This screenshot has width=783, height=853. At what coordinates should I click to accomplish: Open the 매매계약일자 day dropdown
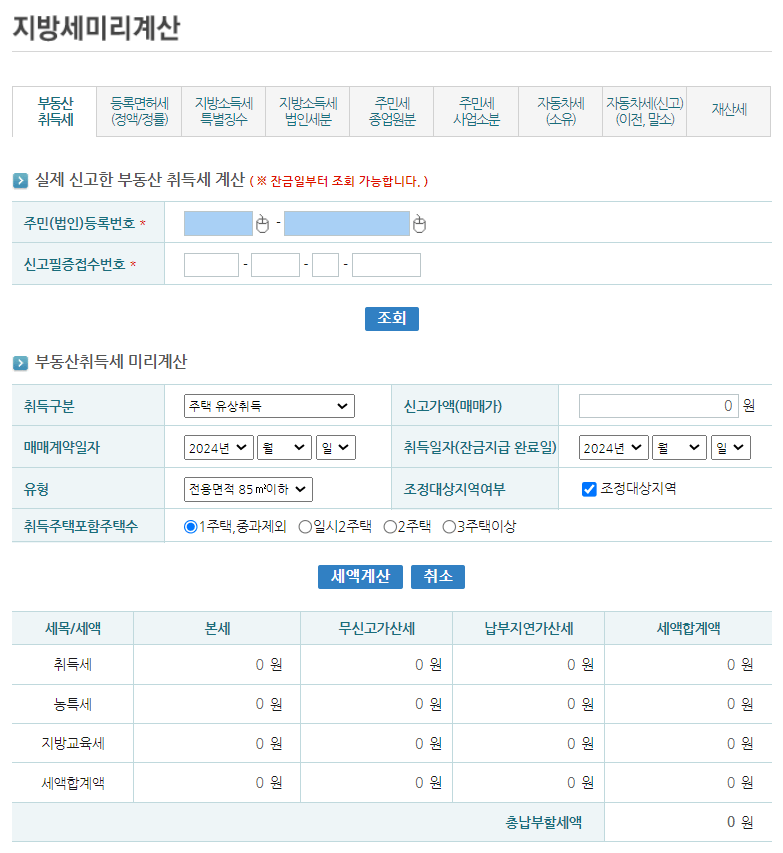click(x=336, y=448)
